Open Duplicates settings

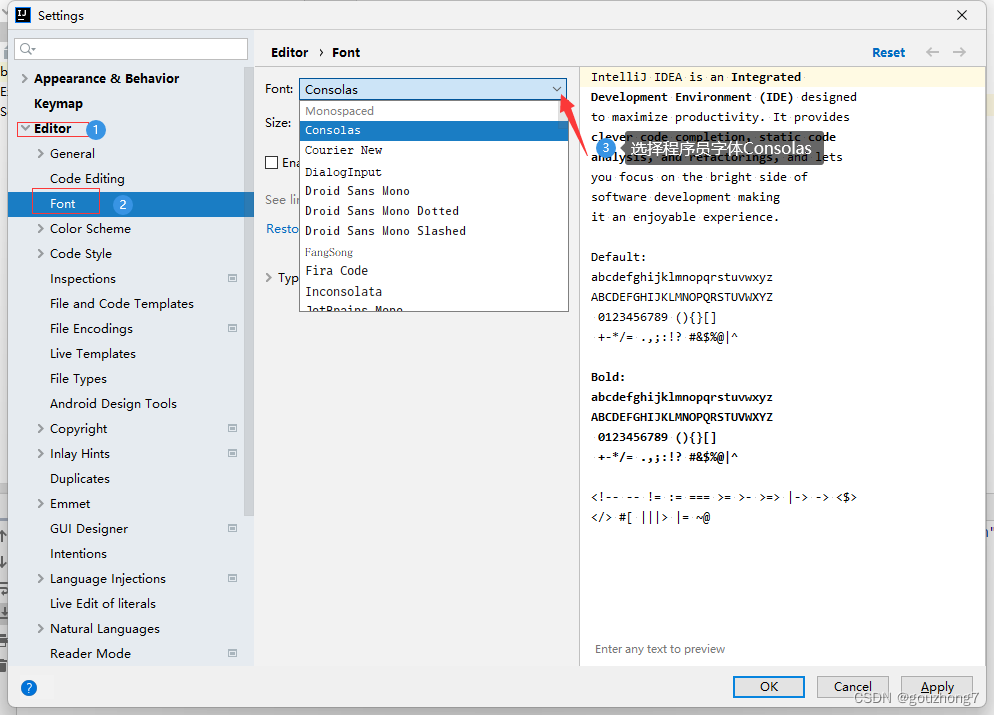pyautogui.click(x=79, y=479)
